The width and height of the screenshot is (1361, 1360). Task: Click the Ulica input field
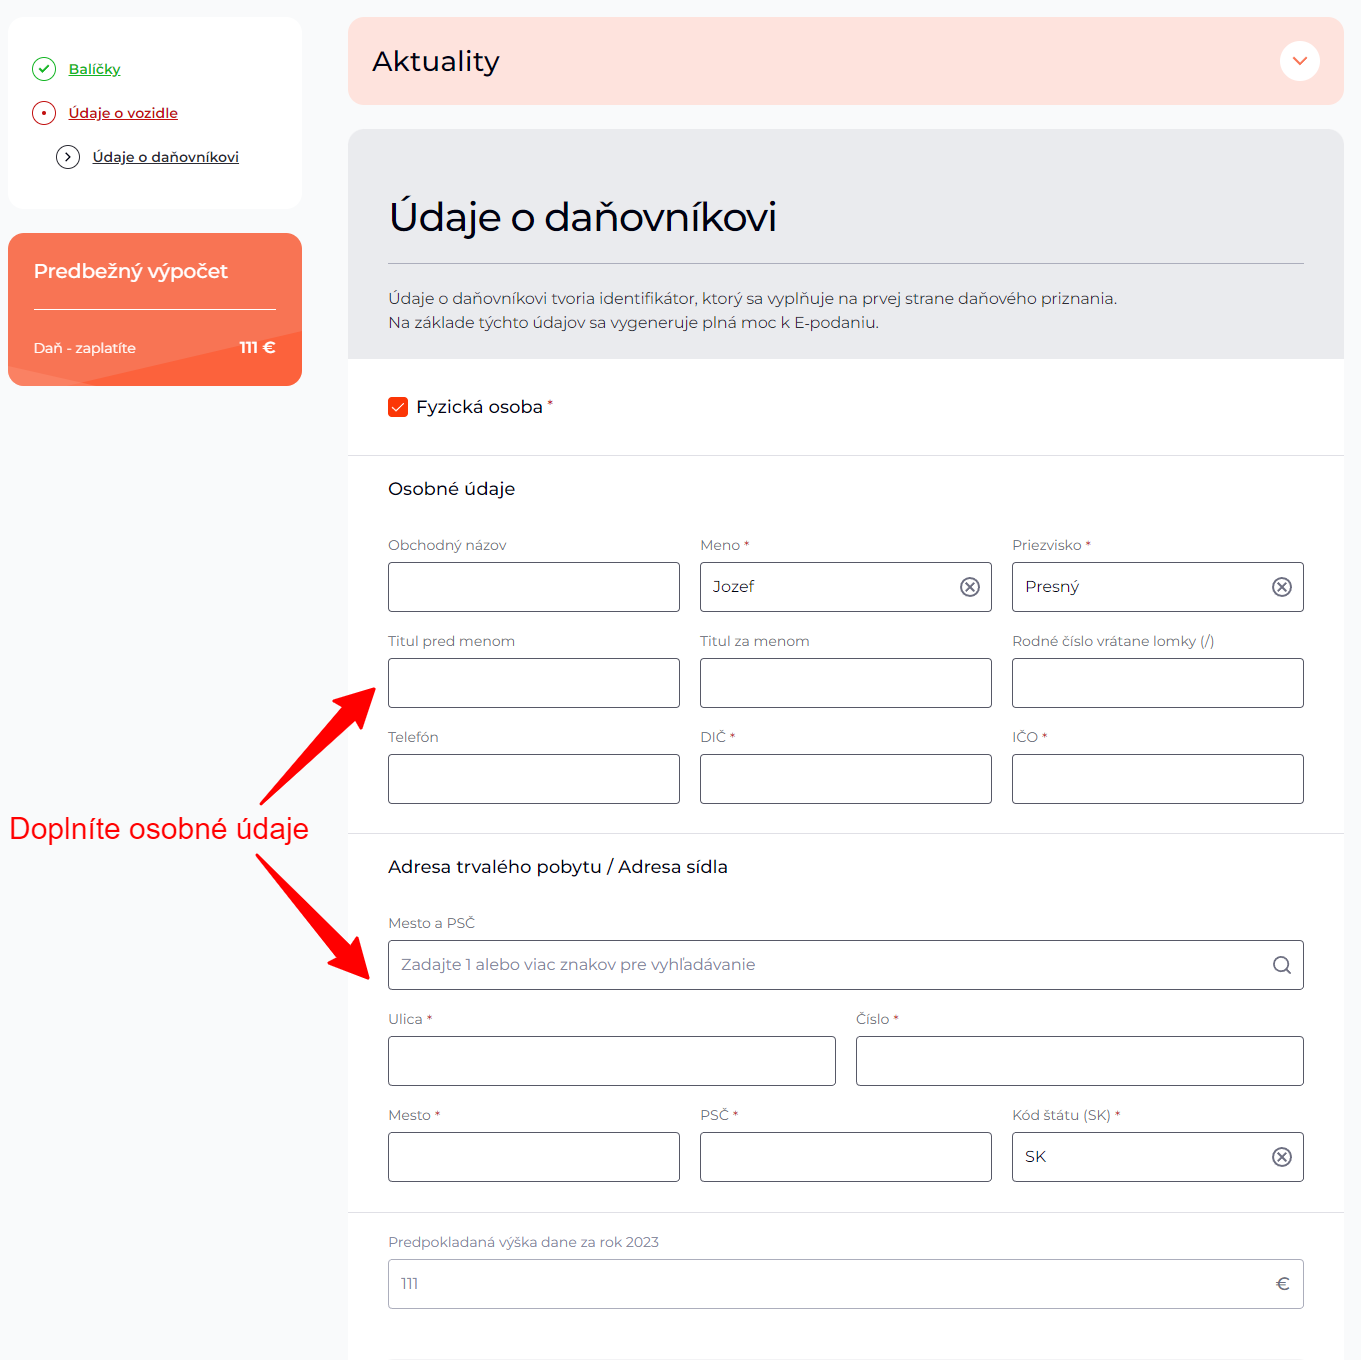(x=612, y=1061)
